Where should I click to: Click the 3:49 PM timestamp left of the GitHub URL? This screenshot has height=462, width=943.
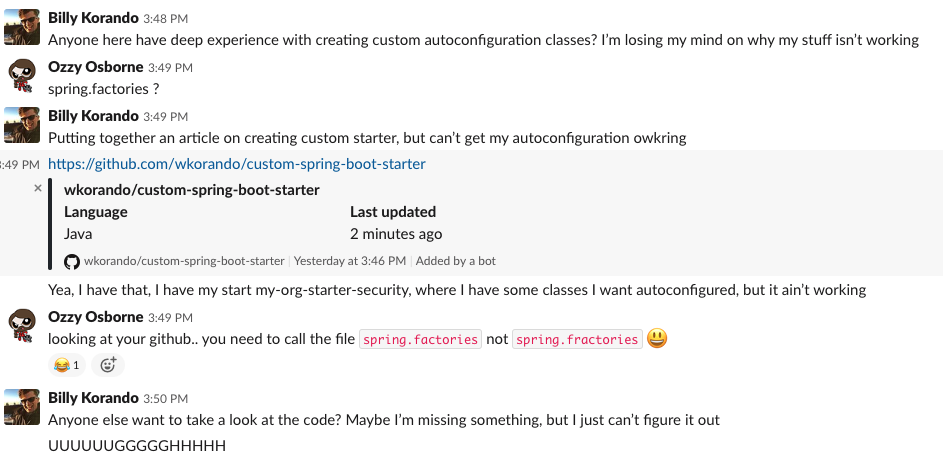[x=20, y=165]
